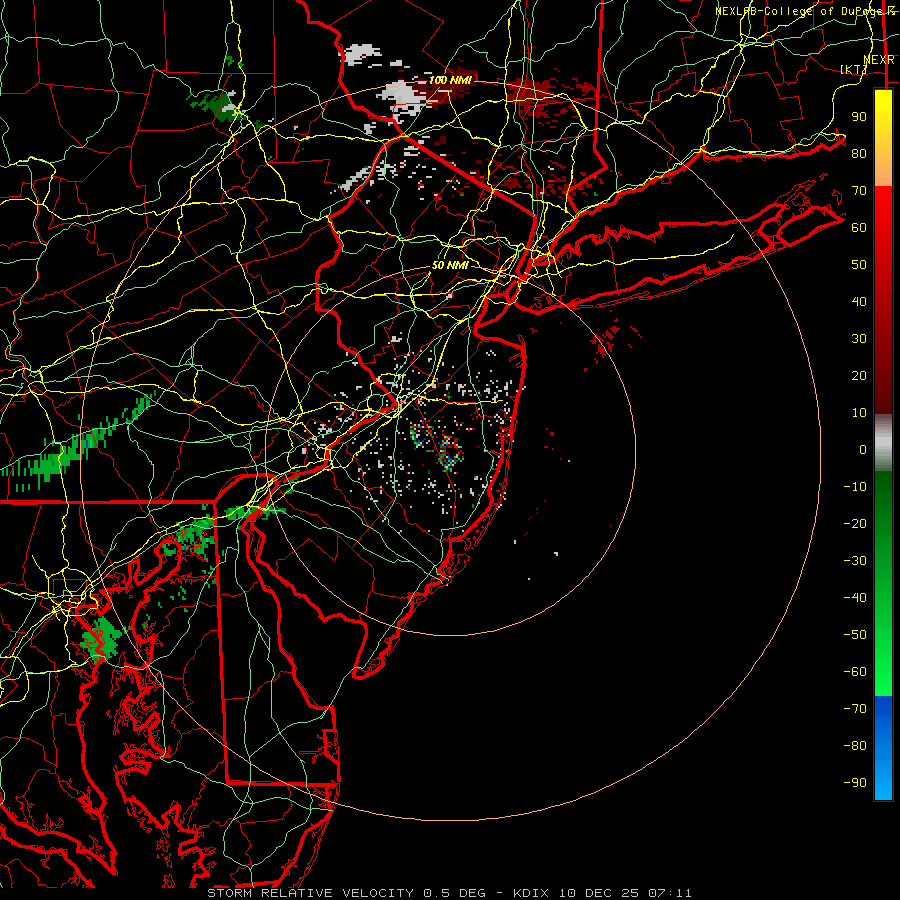This screenshot has width=900, height=900.
Task: Click the -10 scale value
Action: point(855,487)
